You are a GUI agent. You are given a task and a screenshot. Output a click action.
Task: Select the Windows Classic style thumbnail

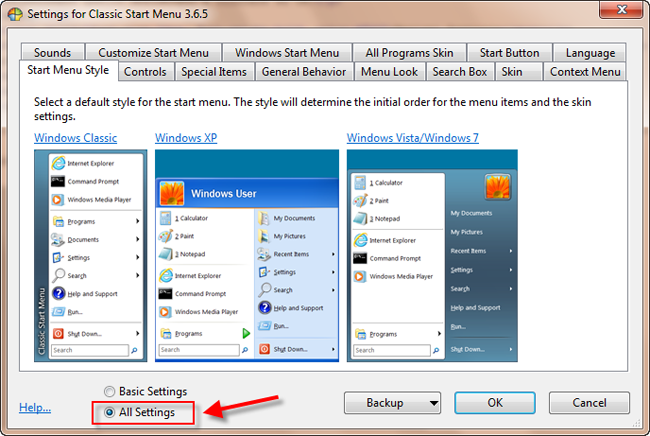(90, 256)
